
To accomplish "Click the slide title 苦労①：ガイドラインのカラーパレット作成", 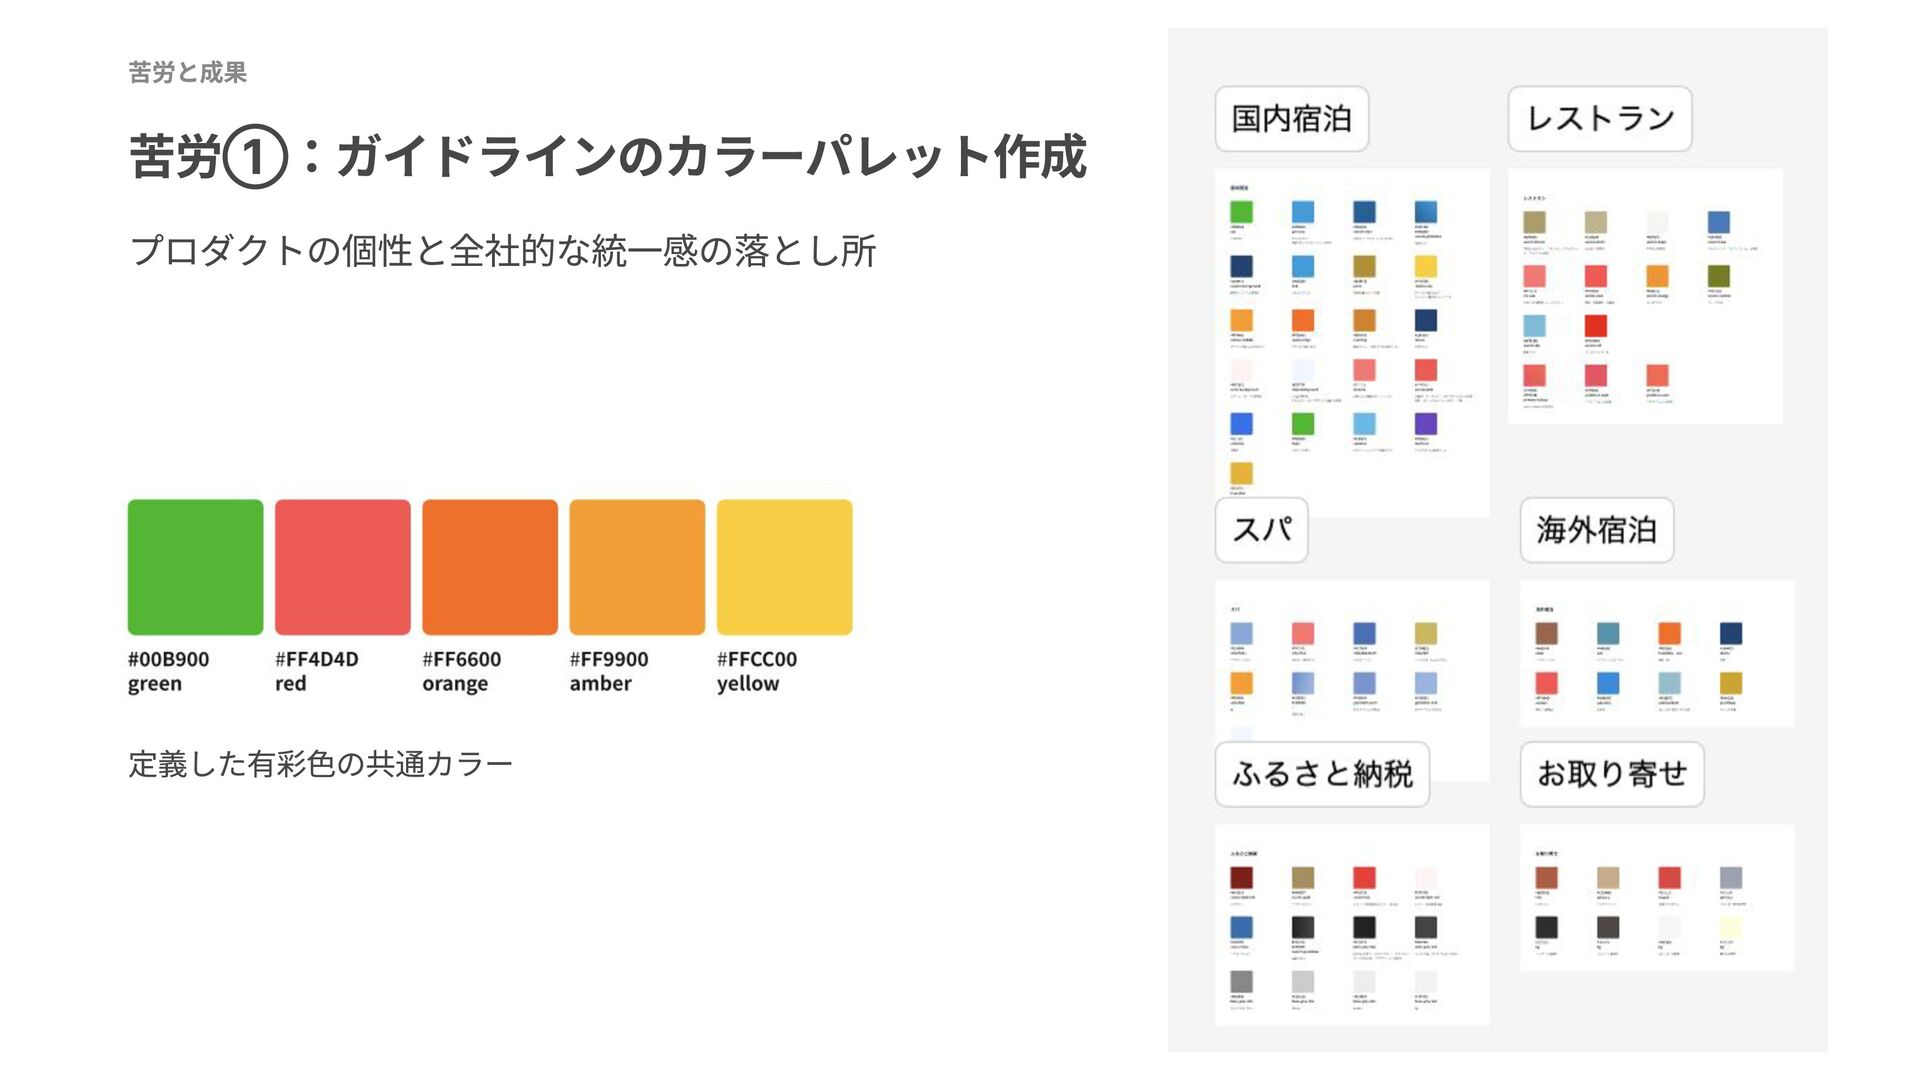I will (x=608, y=156).
